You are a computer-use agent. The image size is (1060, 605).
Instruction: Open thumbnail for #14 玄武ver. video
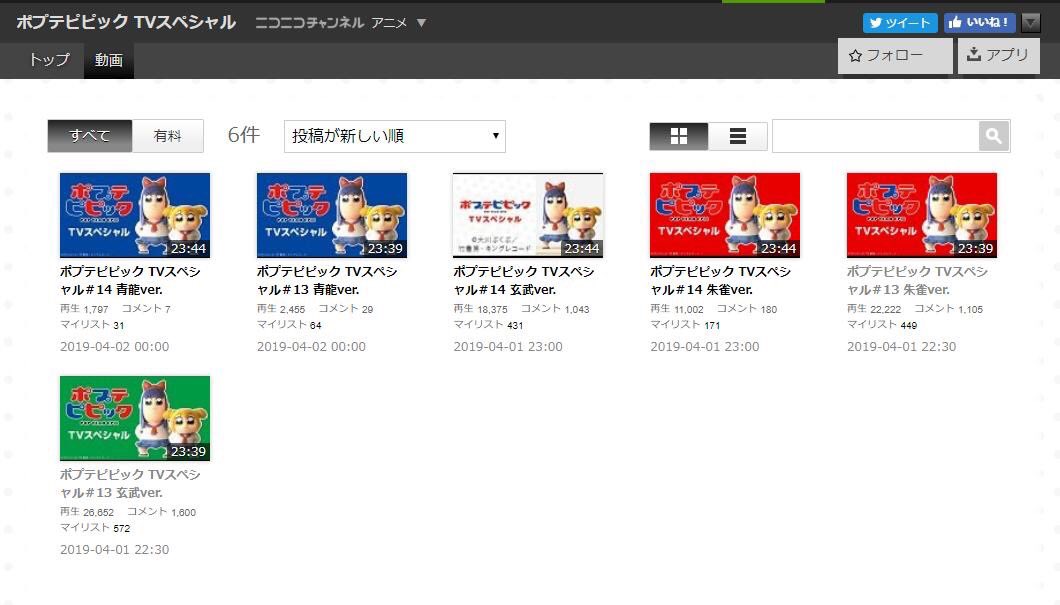(x=528, y=215)
